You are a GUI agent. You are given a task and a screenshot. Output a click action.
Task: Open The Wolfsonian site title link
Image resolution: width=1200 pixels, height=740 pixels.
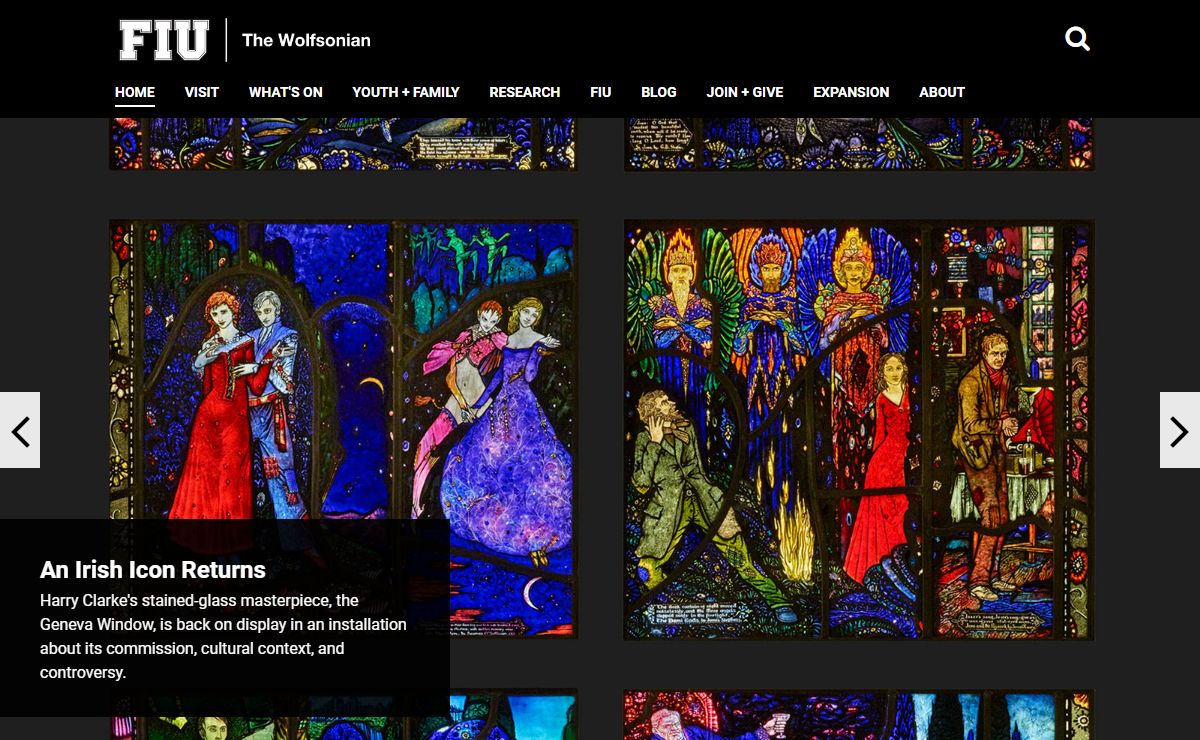(x=306, y=40)
